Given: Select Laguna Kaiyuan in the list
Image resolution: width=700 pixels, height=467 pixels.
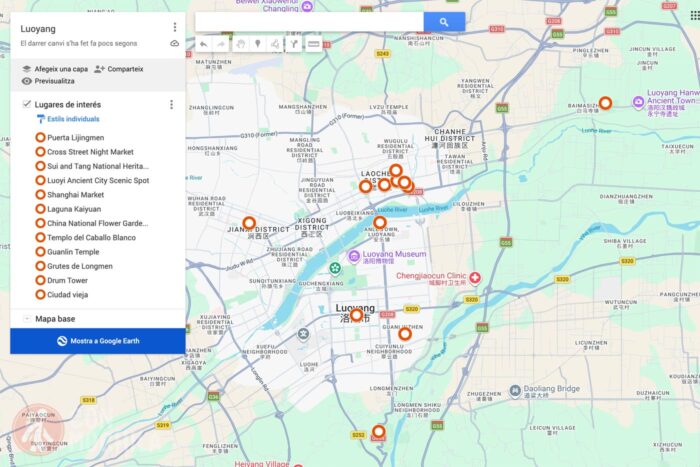Looking at the screenshot, I should (74, 209).
